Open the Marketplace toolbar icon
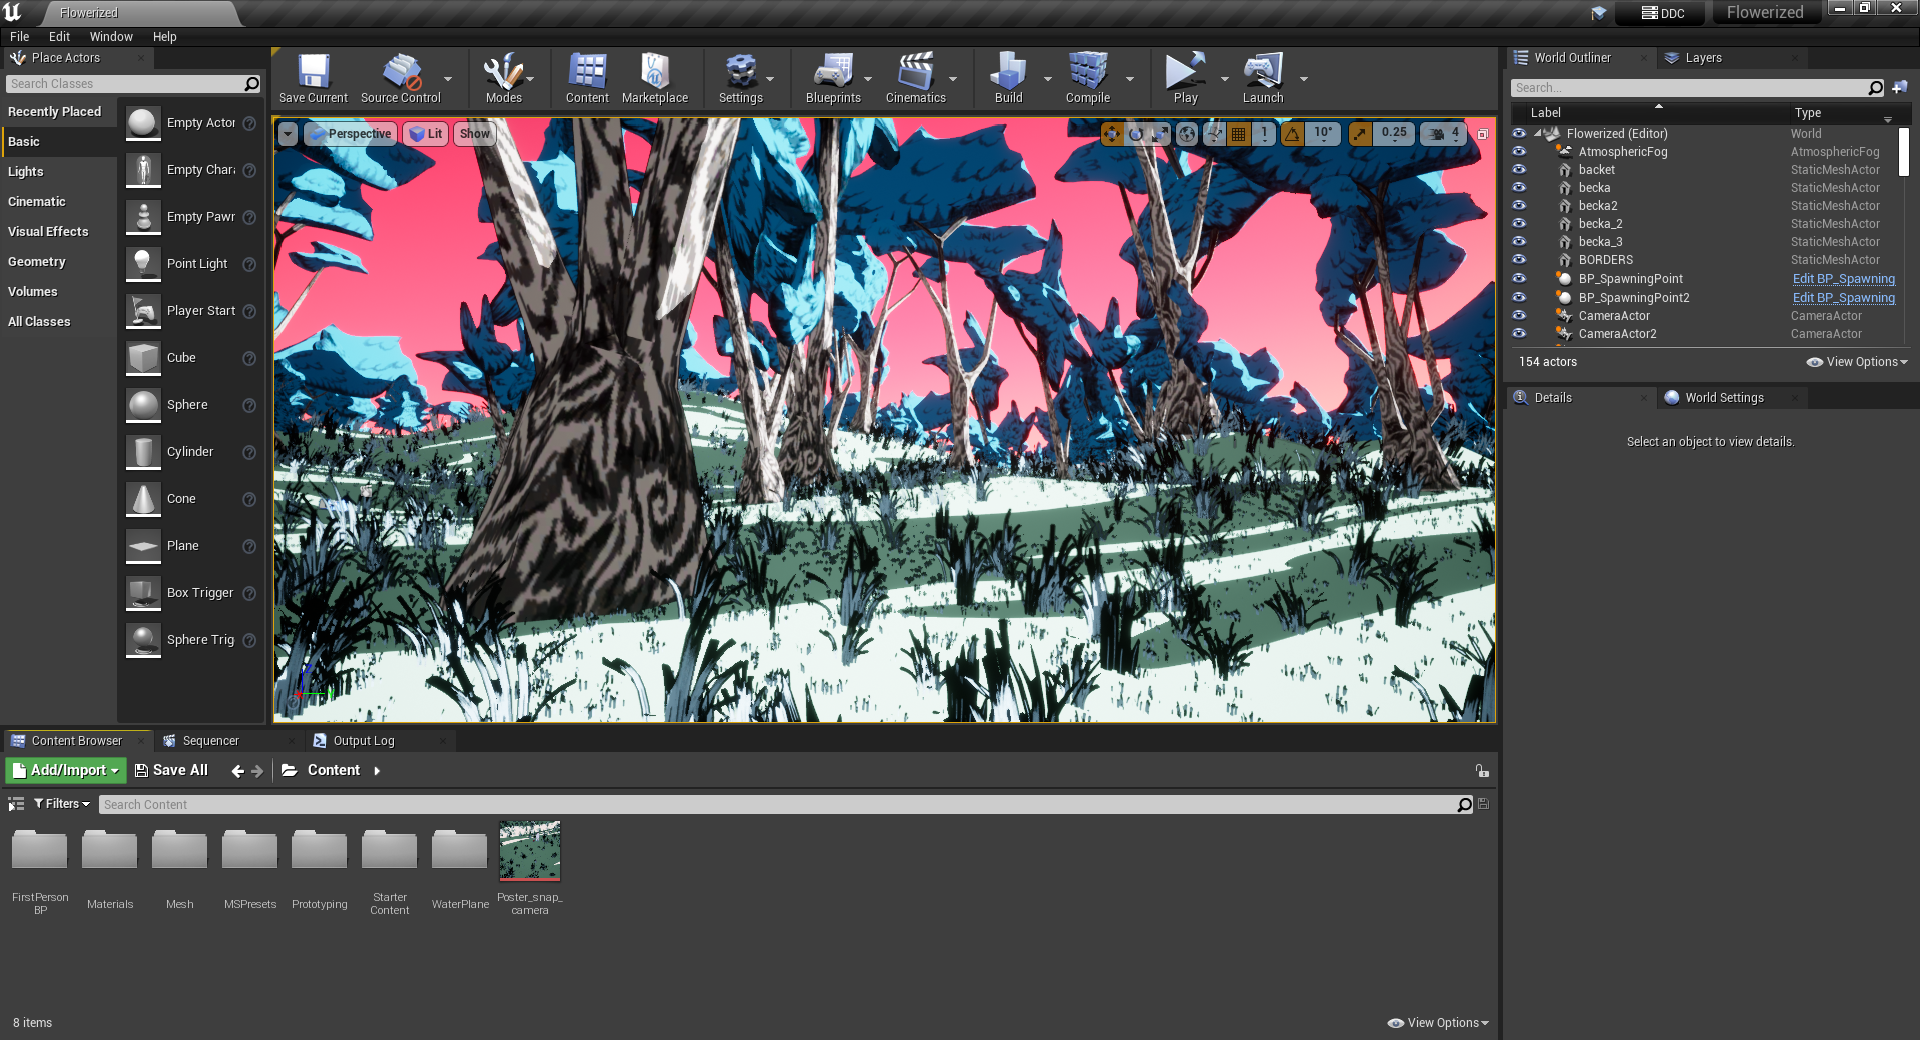 tap(655, 78)
